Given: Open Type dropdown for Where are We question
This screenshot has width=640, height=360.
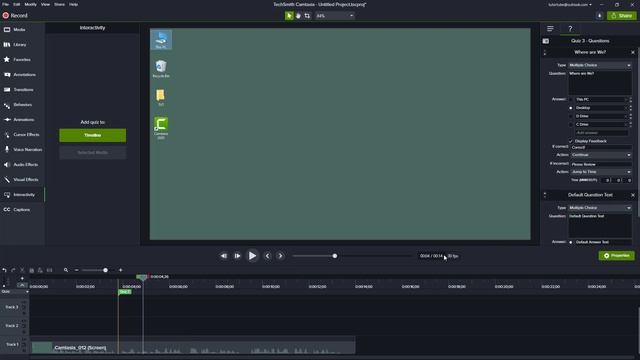Looking at the screenshot, I should 600,65.
